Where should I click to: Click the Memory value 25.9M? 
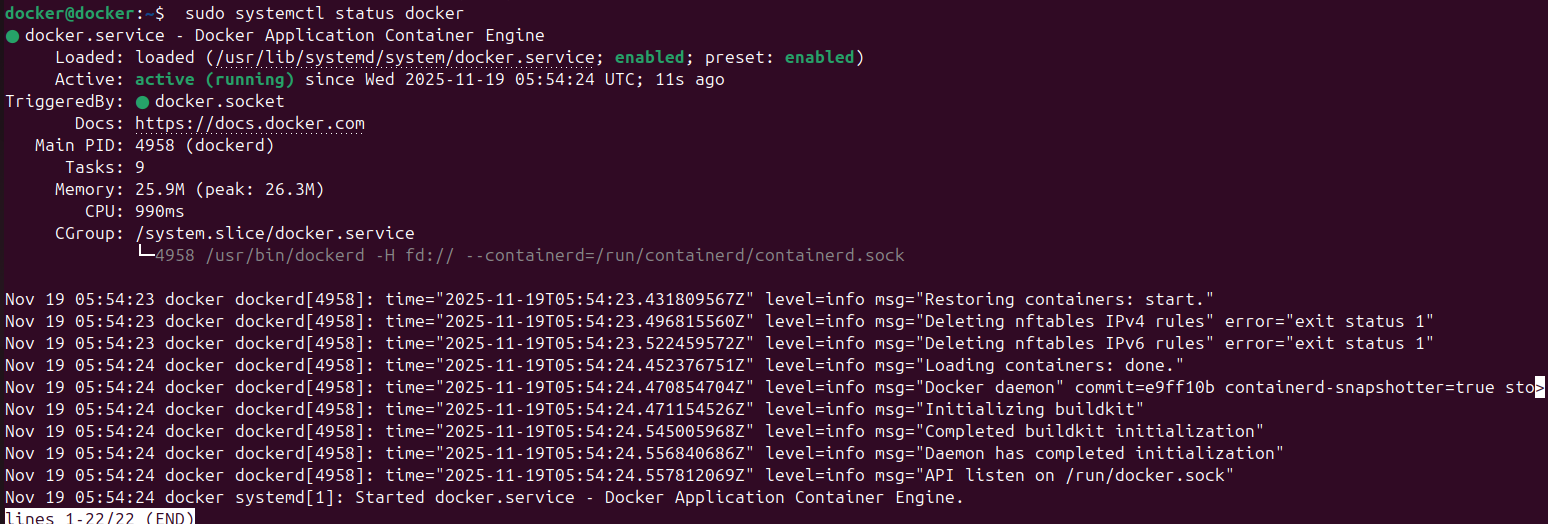point(160,190)
